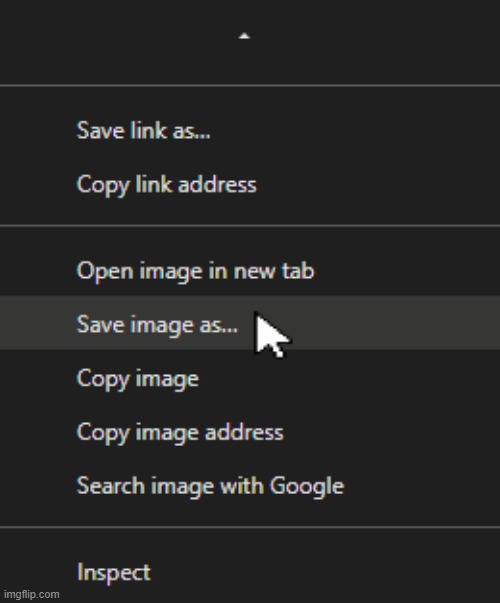Select 'Search image with Google'

click(250, 486)
